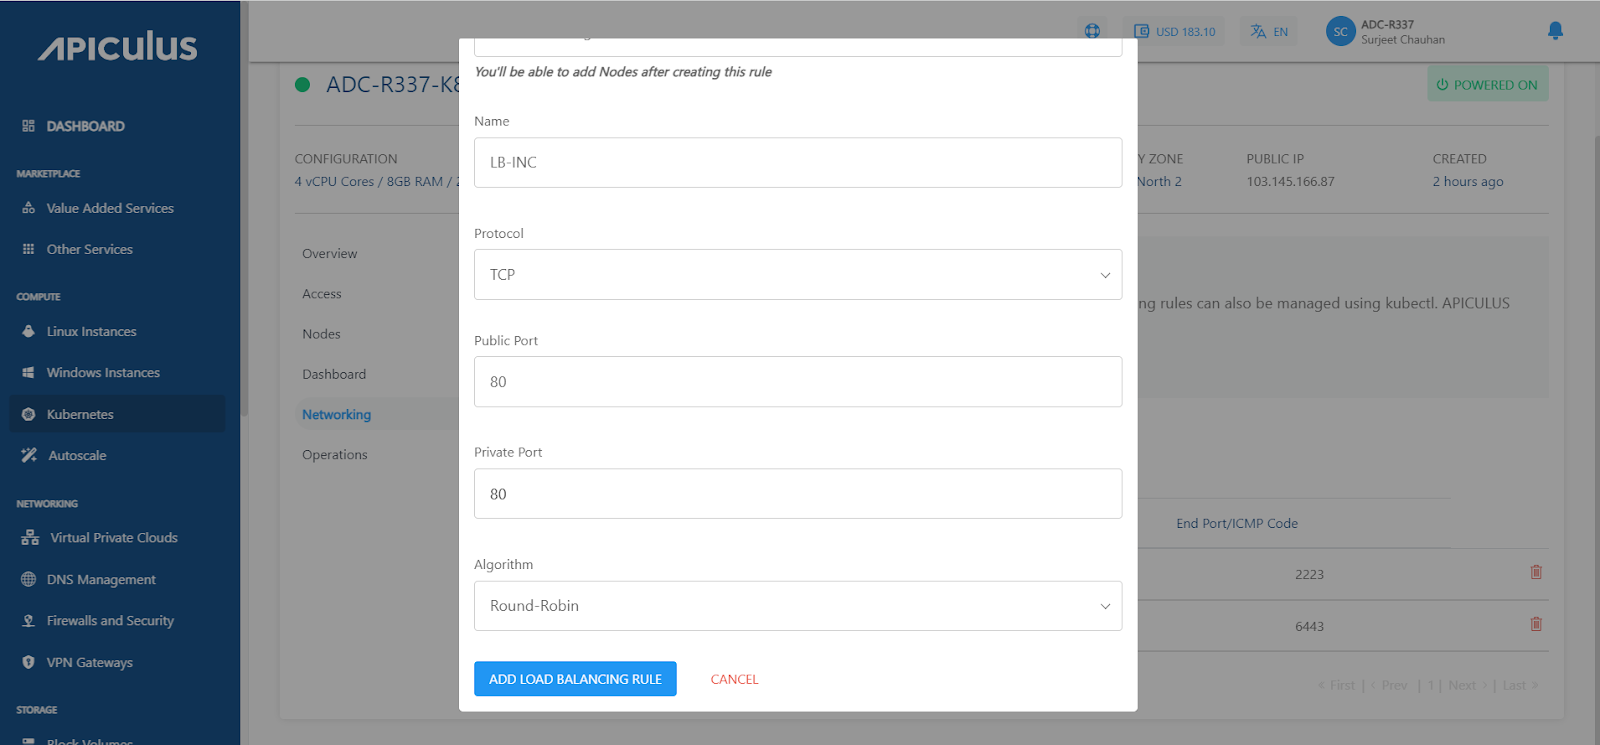Delete the rule with port 6443

pos(1536,625)
